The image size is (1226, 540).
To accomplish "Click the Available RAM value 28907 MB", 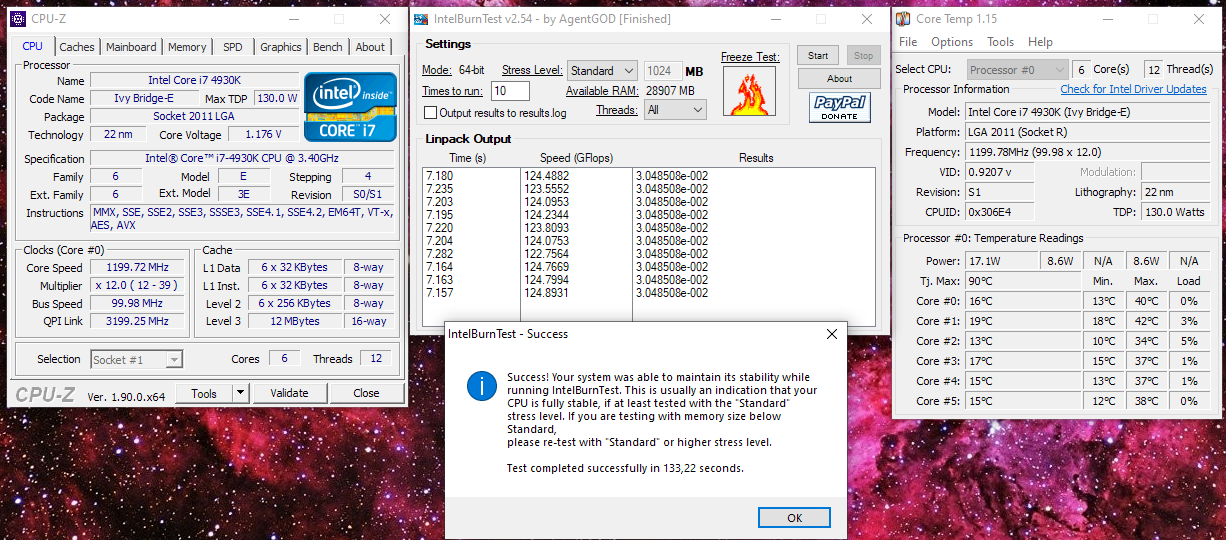I will (670, 91).
